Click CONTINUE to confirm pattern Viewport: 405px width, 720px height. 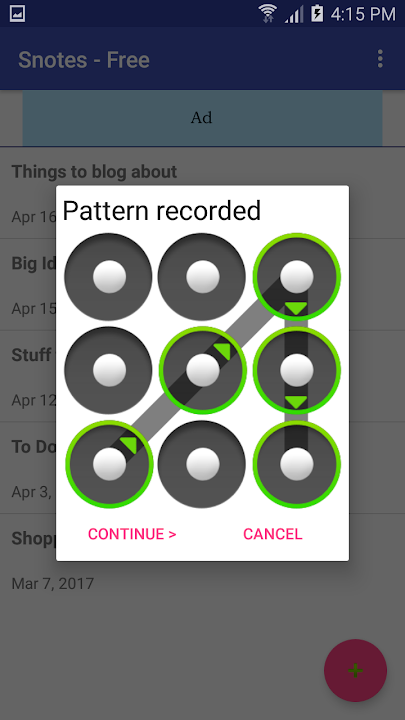click(x=132, y=534)
